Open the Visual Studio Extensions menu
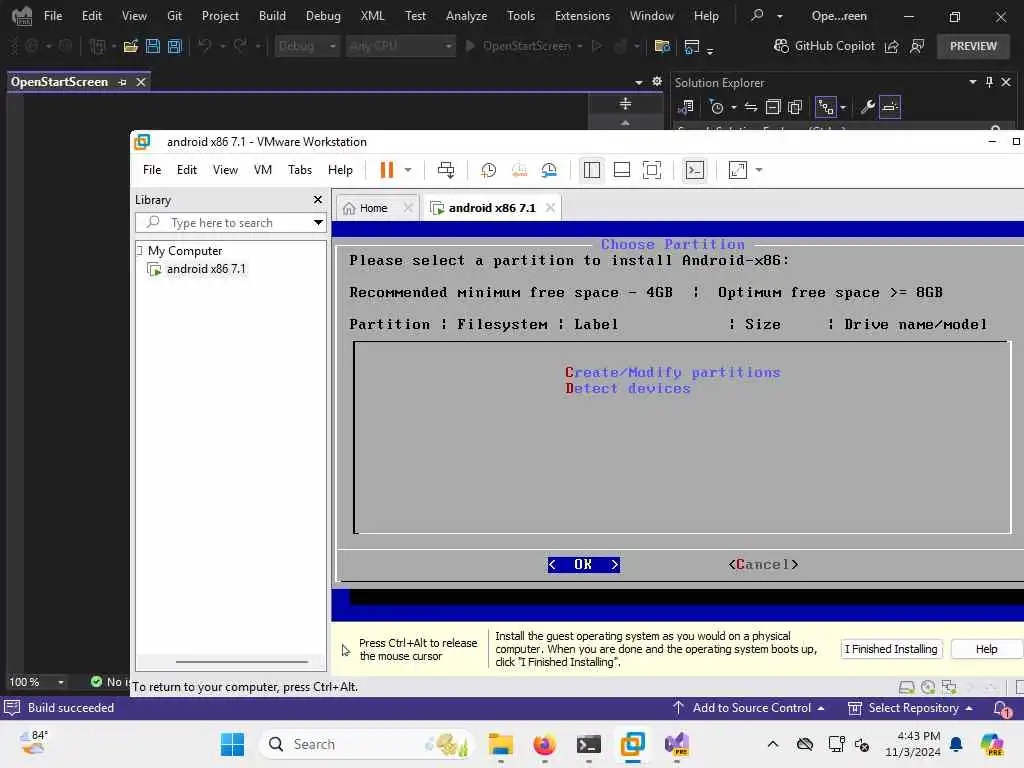Image resolution: width=1024 pixels, height=768 pixels. pyautogui.click(x=582, y=16)
